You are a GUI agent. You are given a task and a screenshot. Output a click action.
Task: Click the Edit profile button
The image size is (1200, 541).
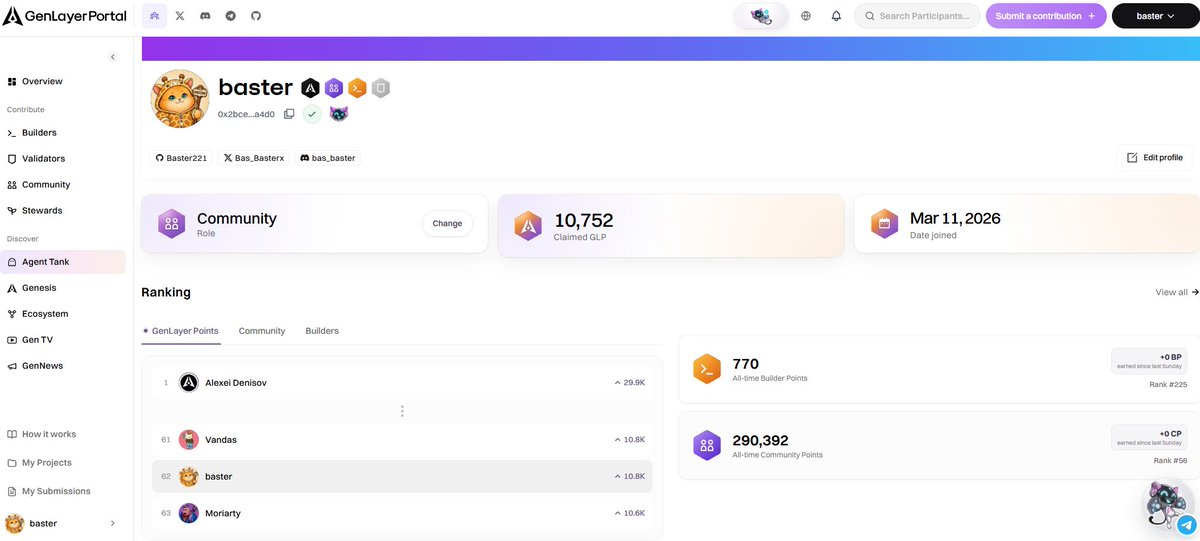(x=1154, y=158)
